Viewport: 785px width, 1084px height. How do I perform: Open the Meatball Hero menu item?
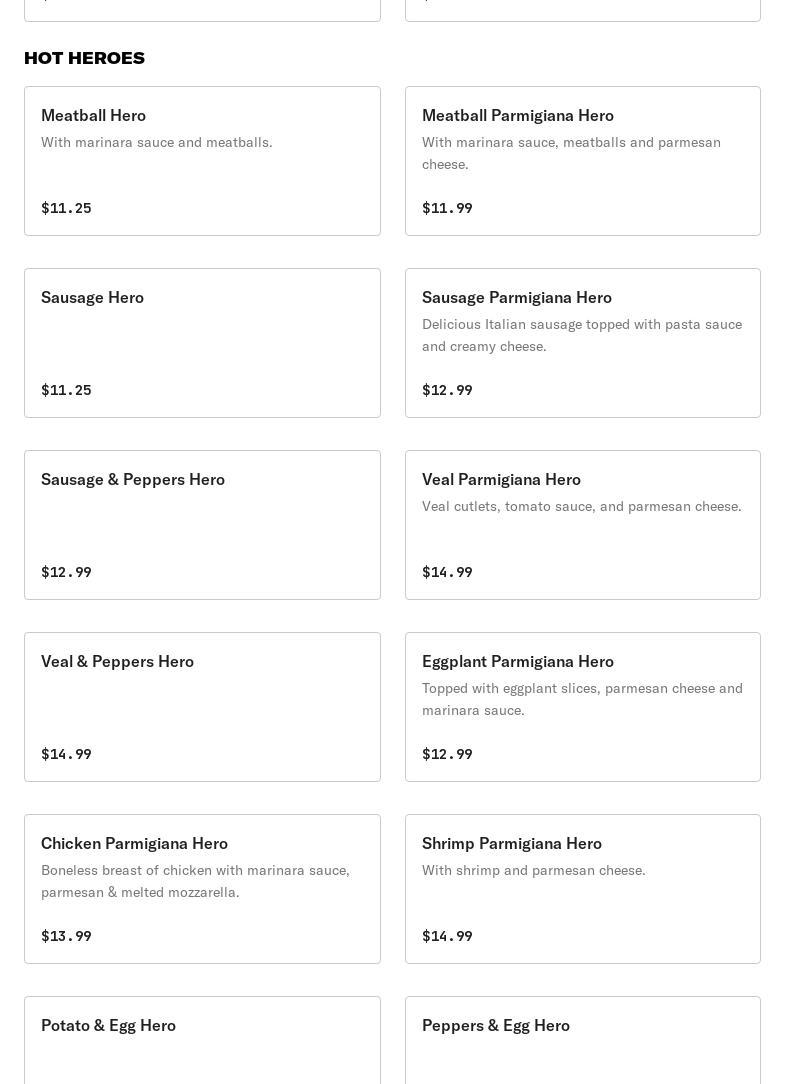(x=202, y=161)
